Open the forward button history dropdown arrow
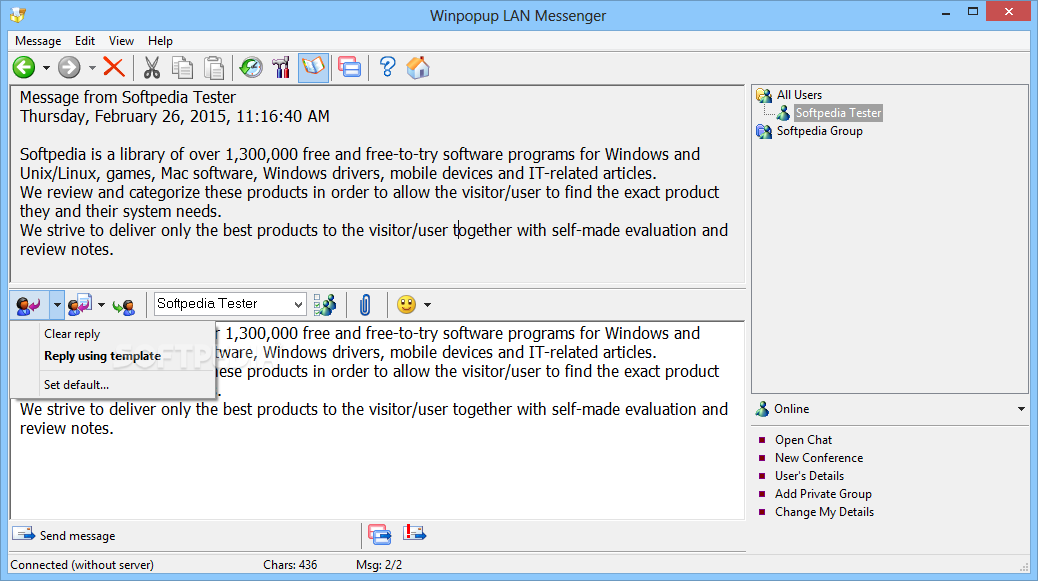The height and width of the screenshot is (581, 1038). [x=92, y=67]
